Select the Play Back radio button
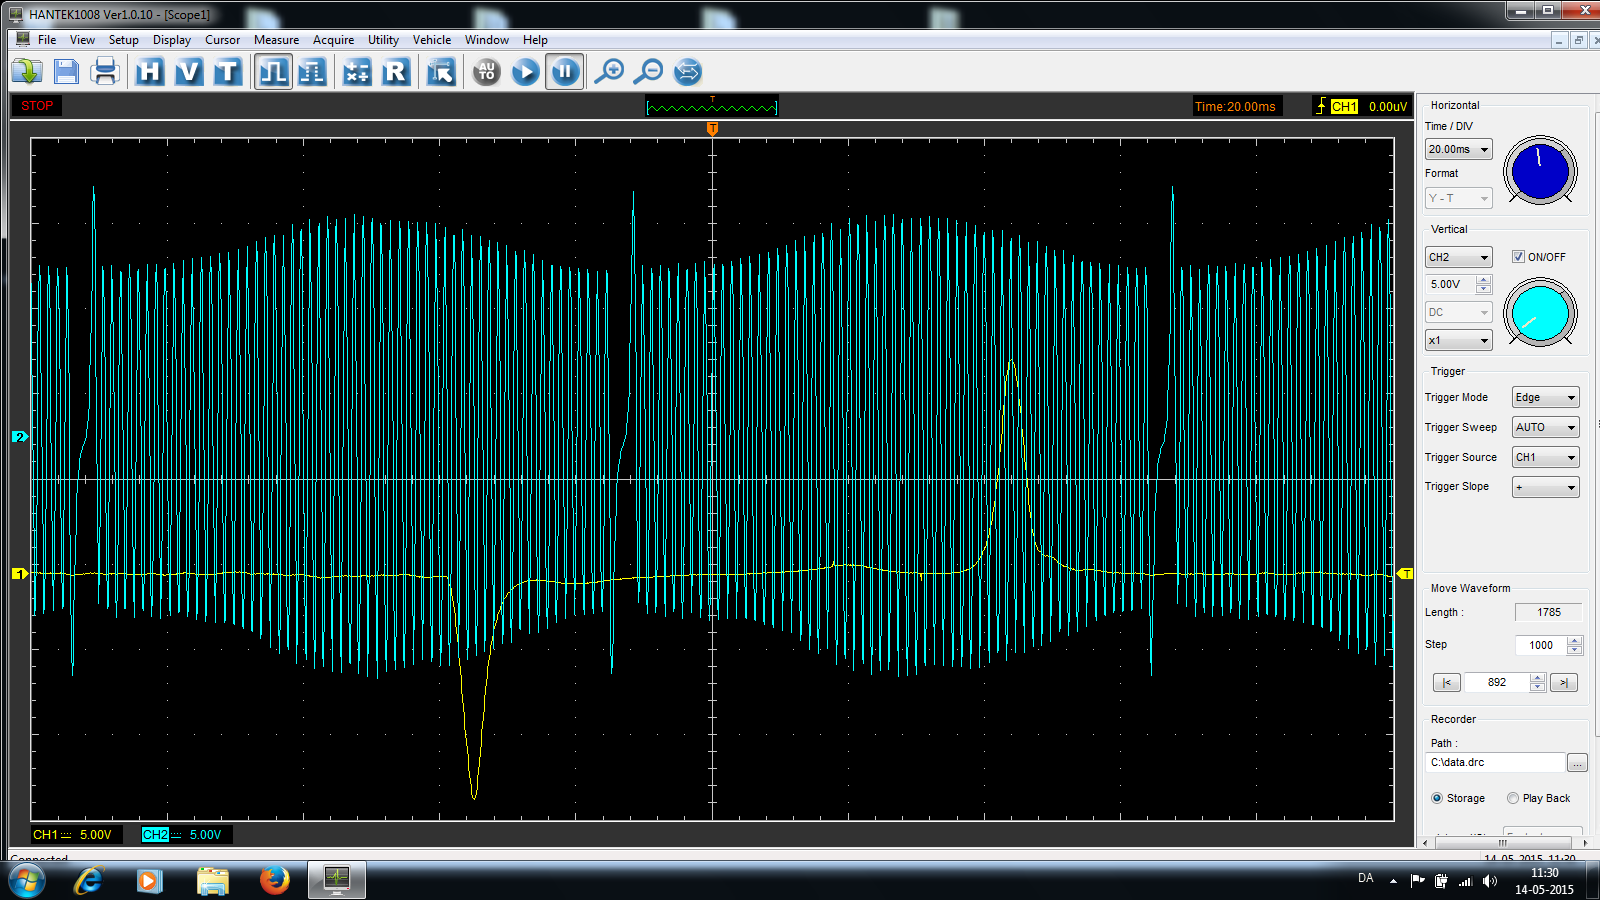Screen dimensions: 1600x900 (1513, 798)
